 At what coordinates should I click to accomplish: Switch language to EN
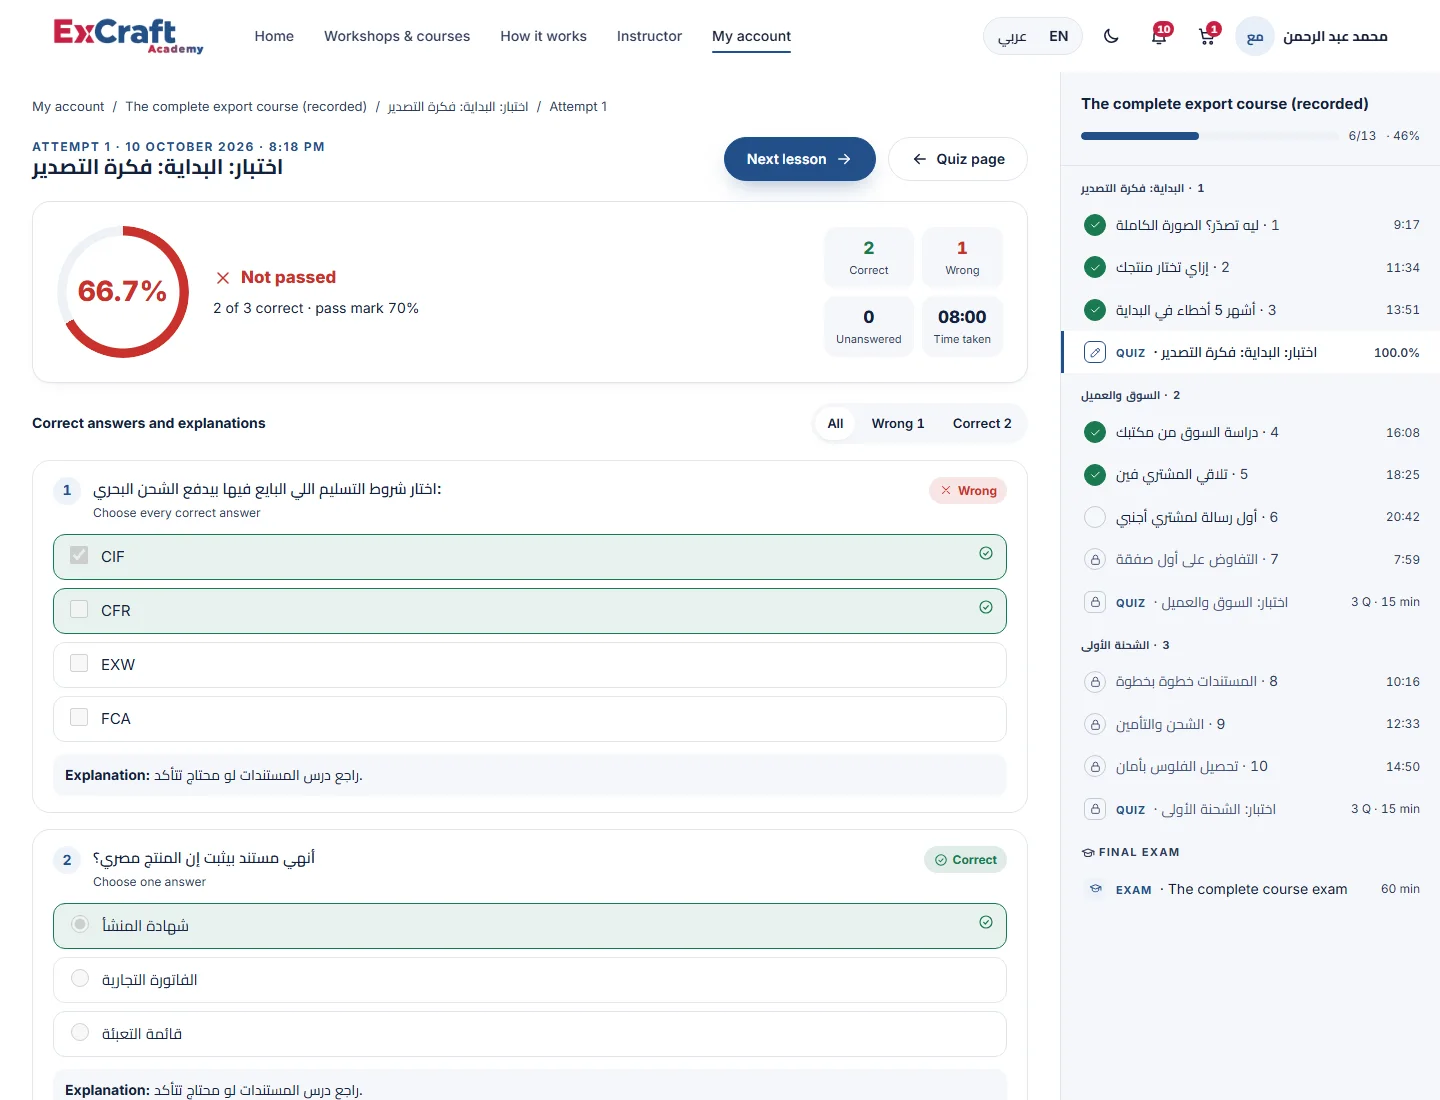(1059, 36)
